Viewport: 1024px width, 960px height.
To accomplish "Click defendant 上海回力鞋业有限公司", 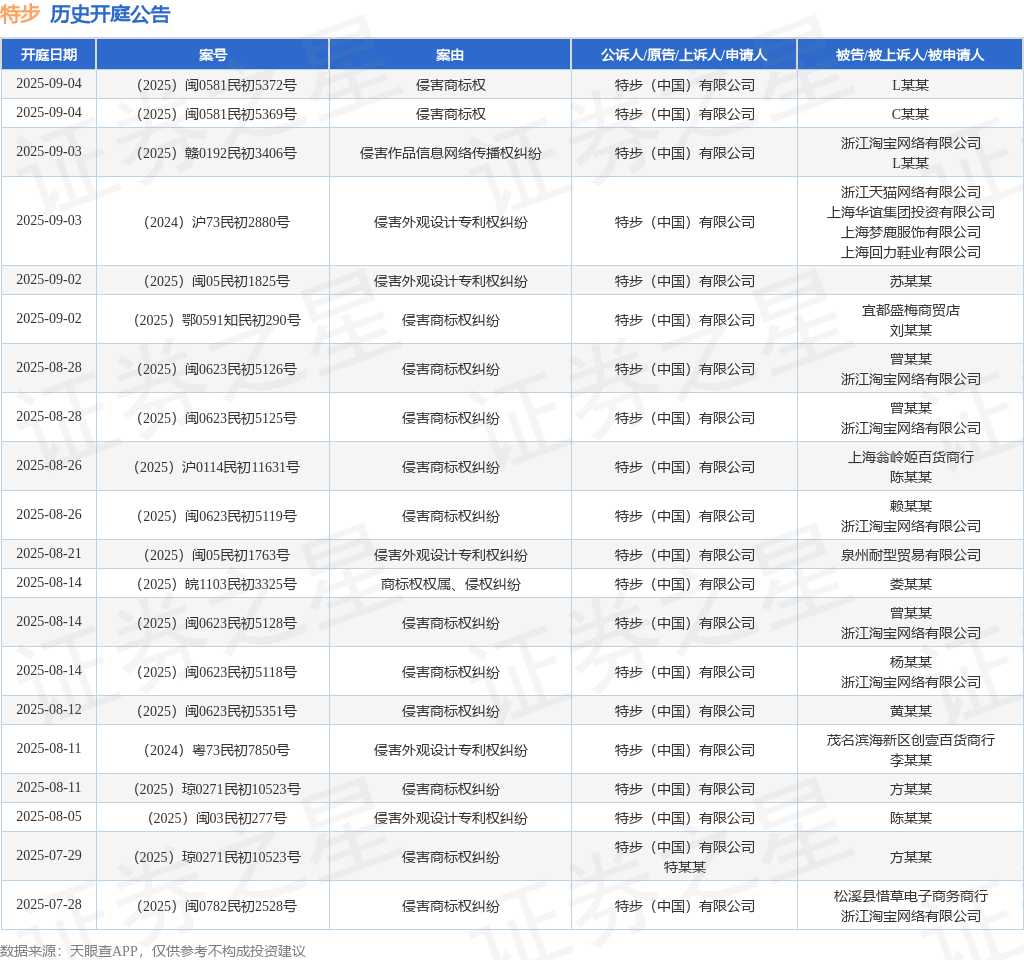I will click(x=910, y=252).
